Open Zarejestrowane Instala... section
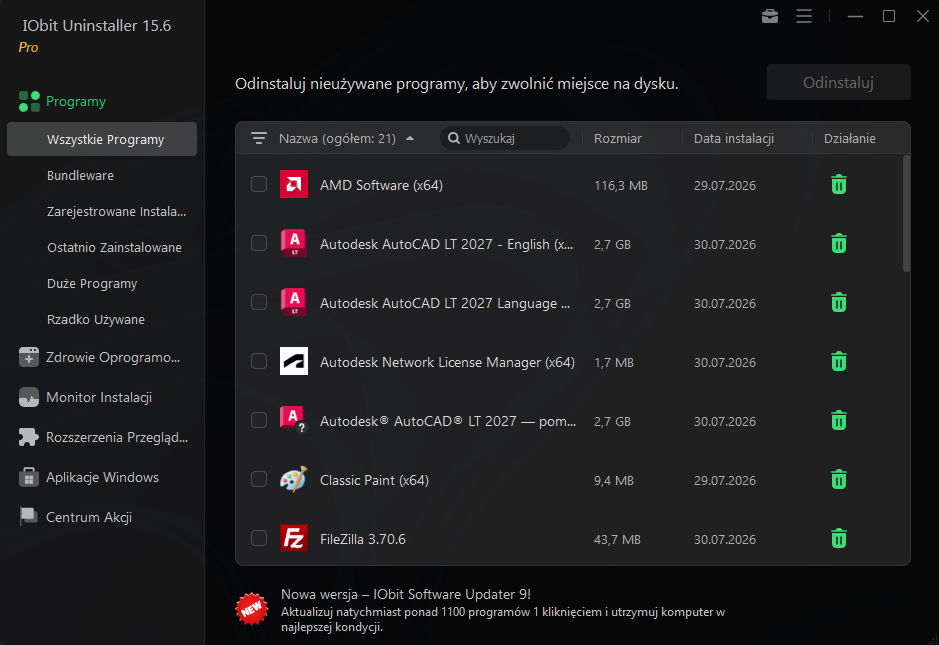The width and height of the screenshot is (939, 645). point(116,211)
